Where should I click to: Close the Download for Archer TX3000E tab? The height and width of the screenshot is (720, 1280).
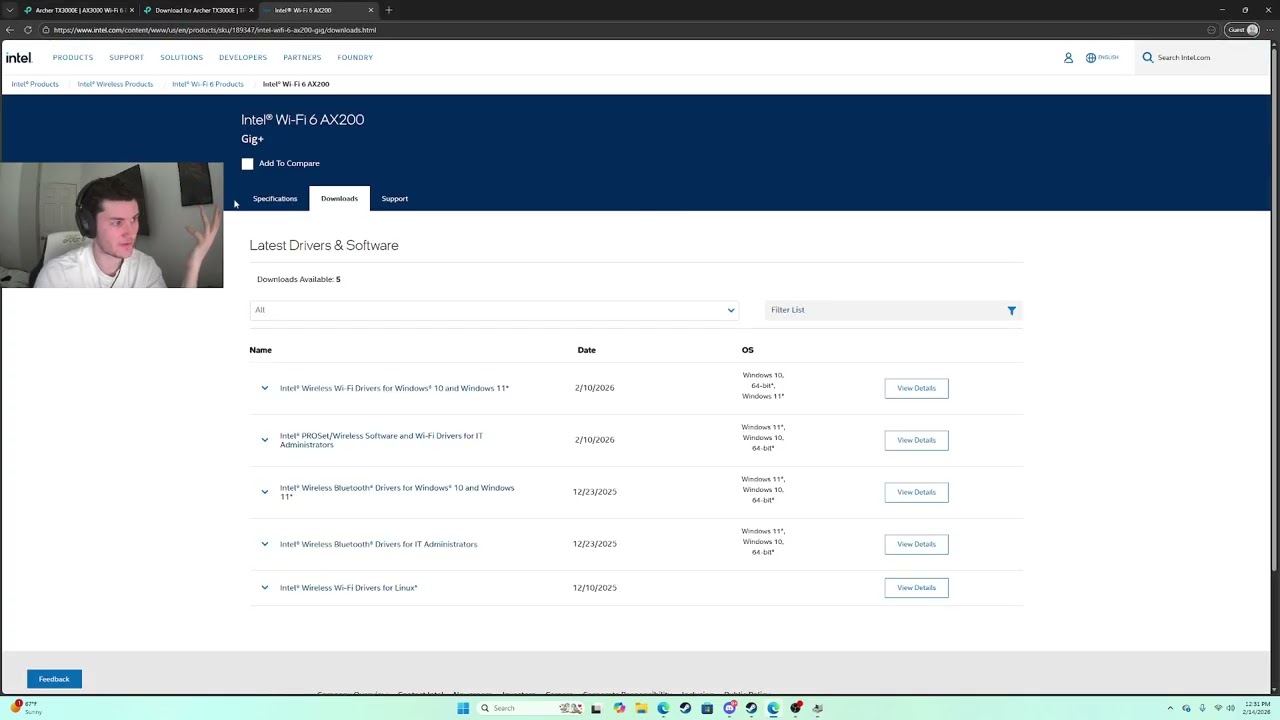point(252,10)
